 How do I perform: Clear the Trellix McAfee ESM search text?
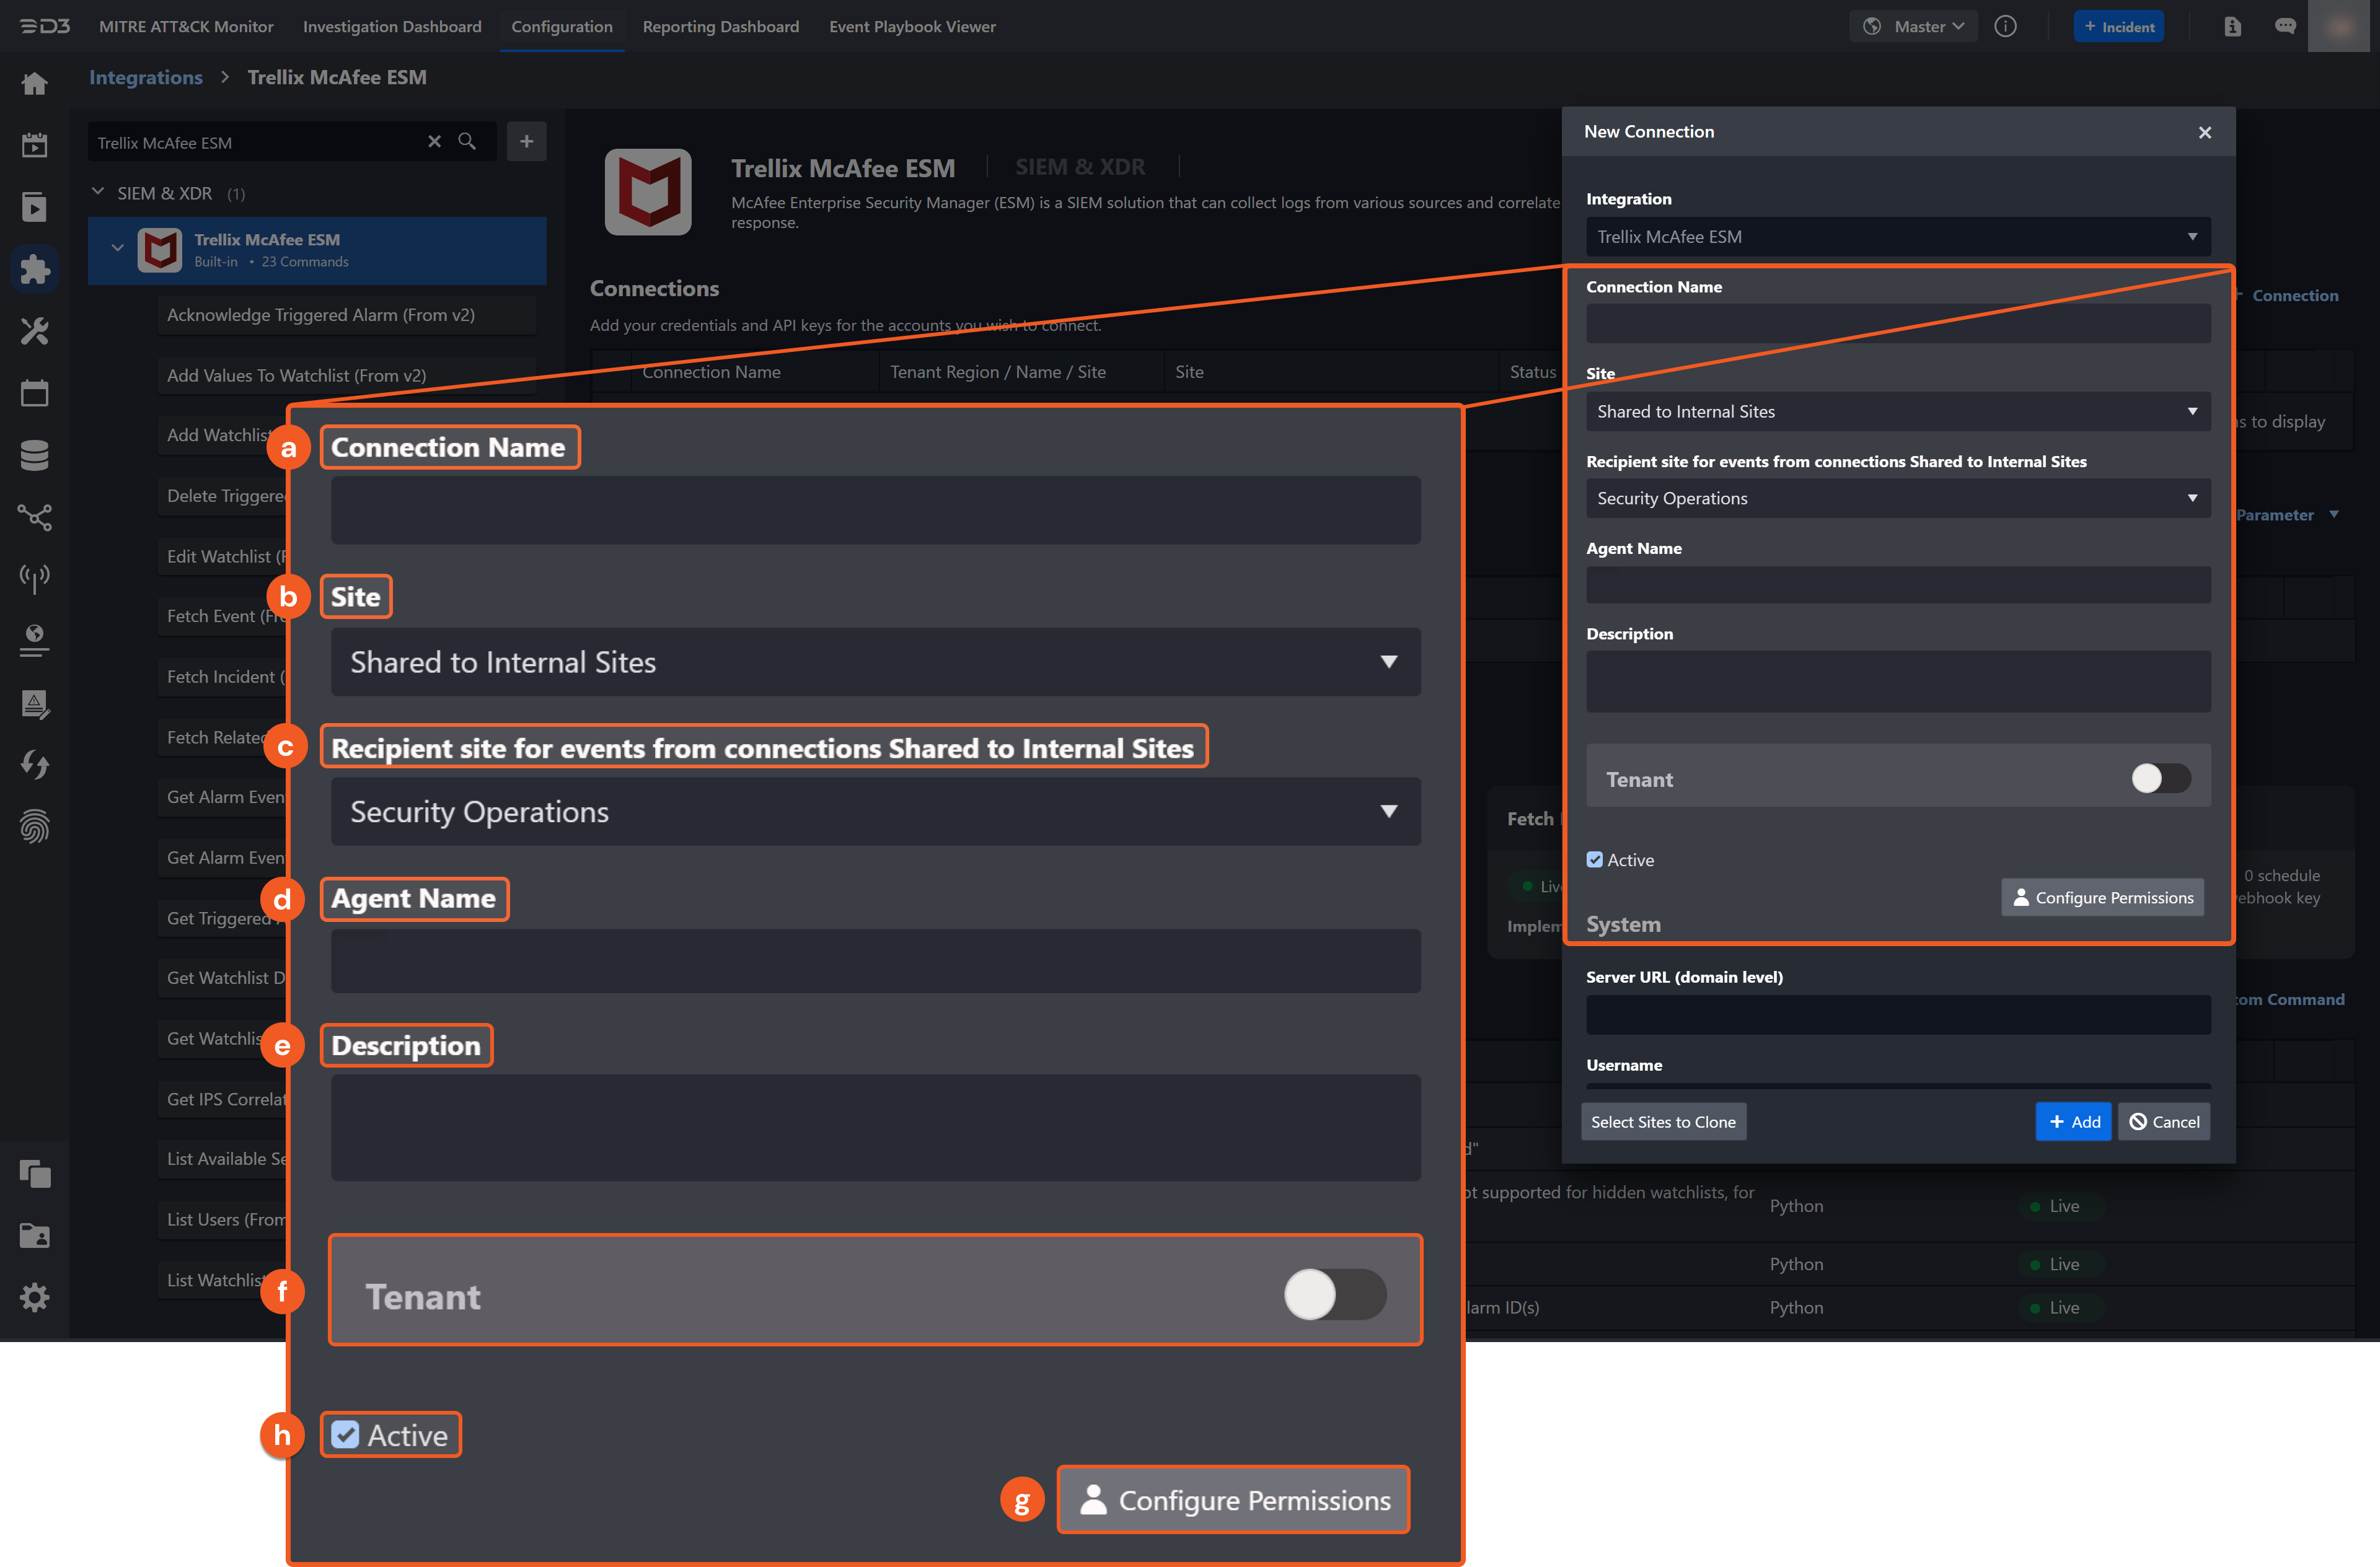434,142
